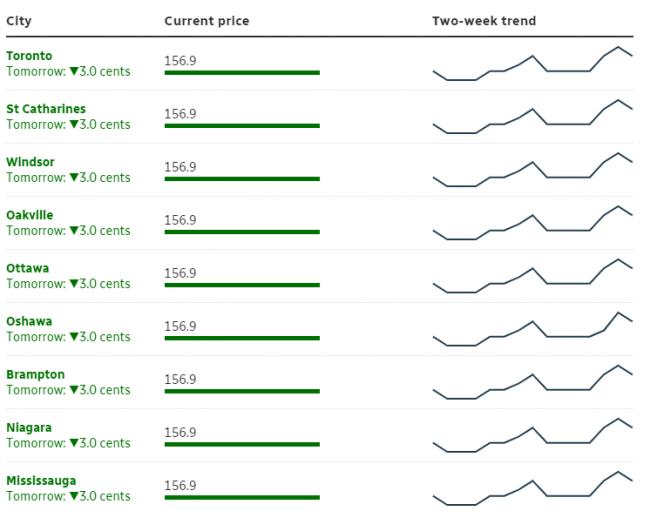Image resolution: width=650 pixels, height=511 pixels.
Task: Click the Ottawa two-week trend sparkline
Action: [x=533, y=276]
